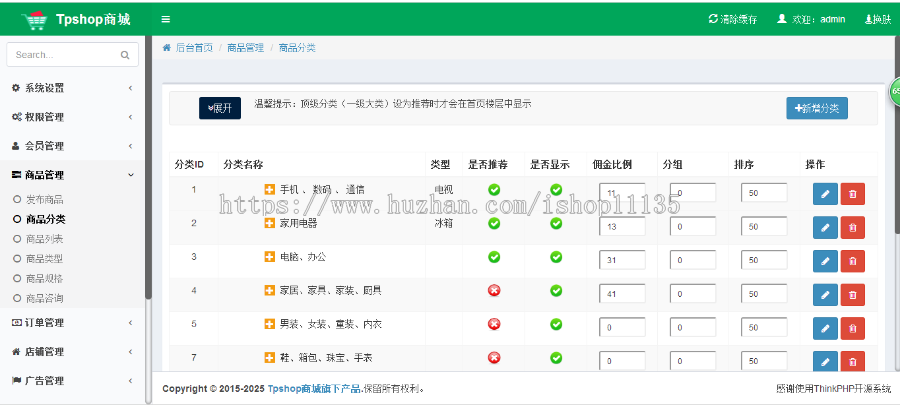Viewport: 900px width, 405px height.
Task: Click the home icon in breadcrumb
Action: click(x=166, y=47)
